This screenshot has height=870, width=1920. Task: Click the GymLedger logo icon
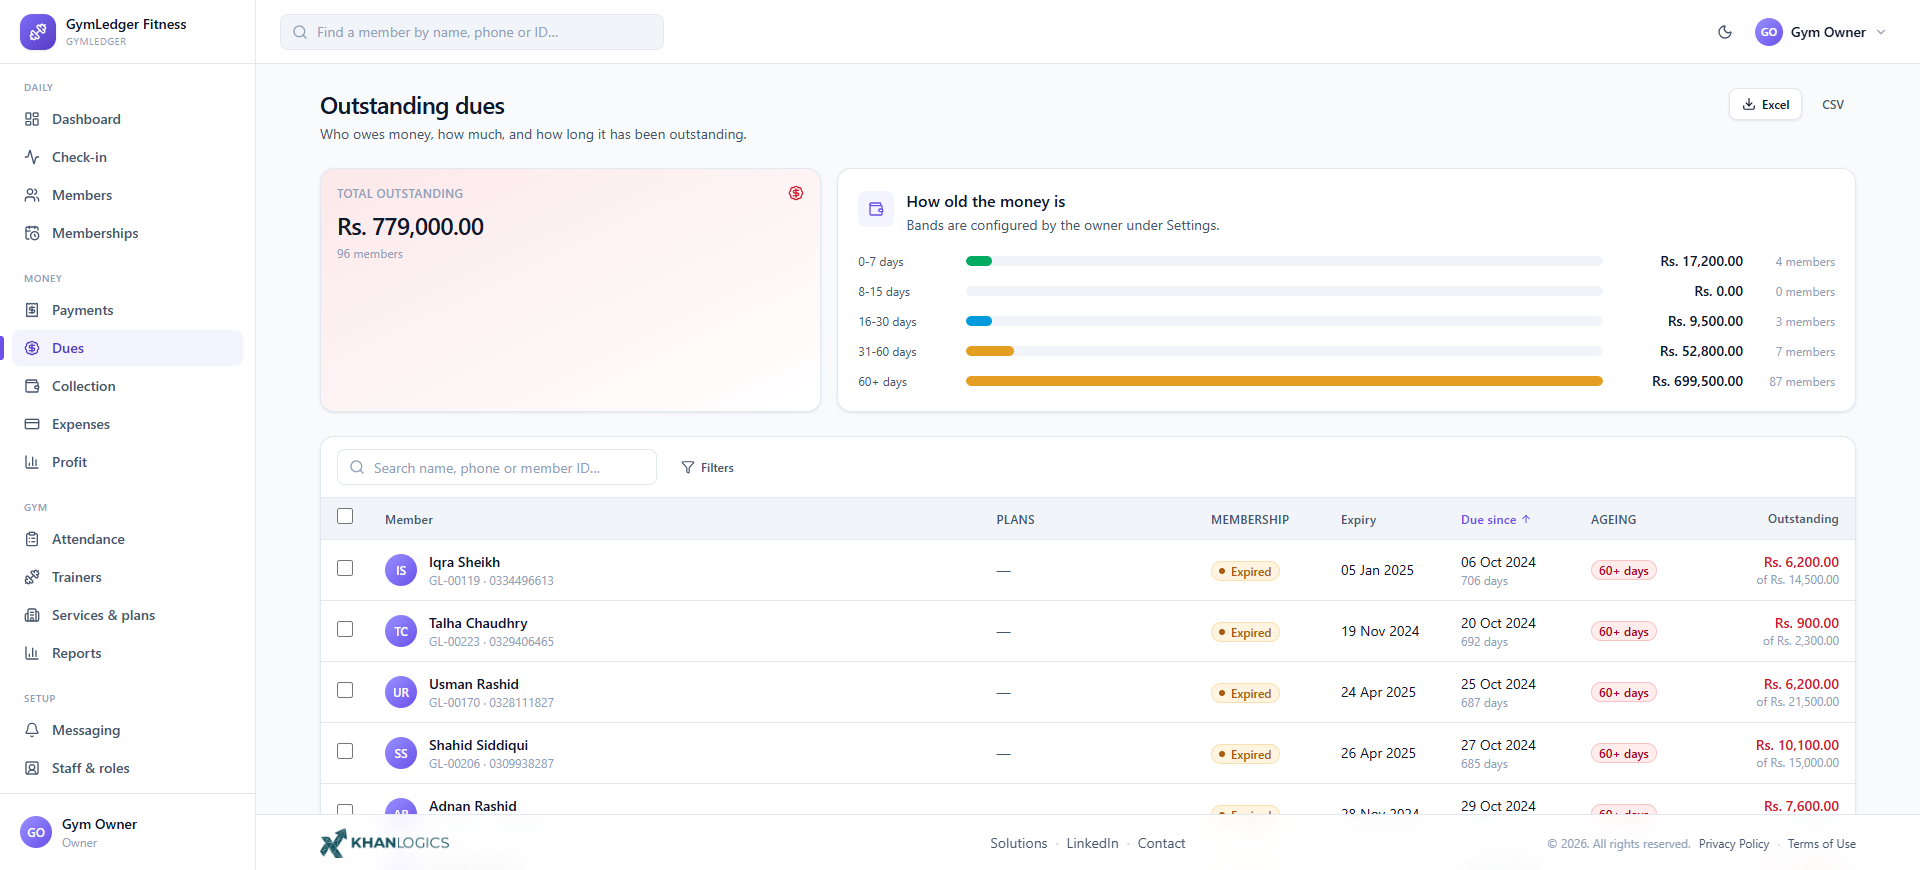(38, 32)
